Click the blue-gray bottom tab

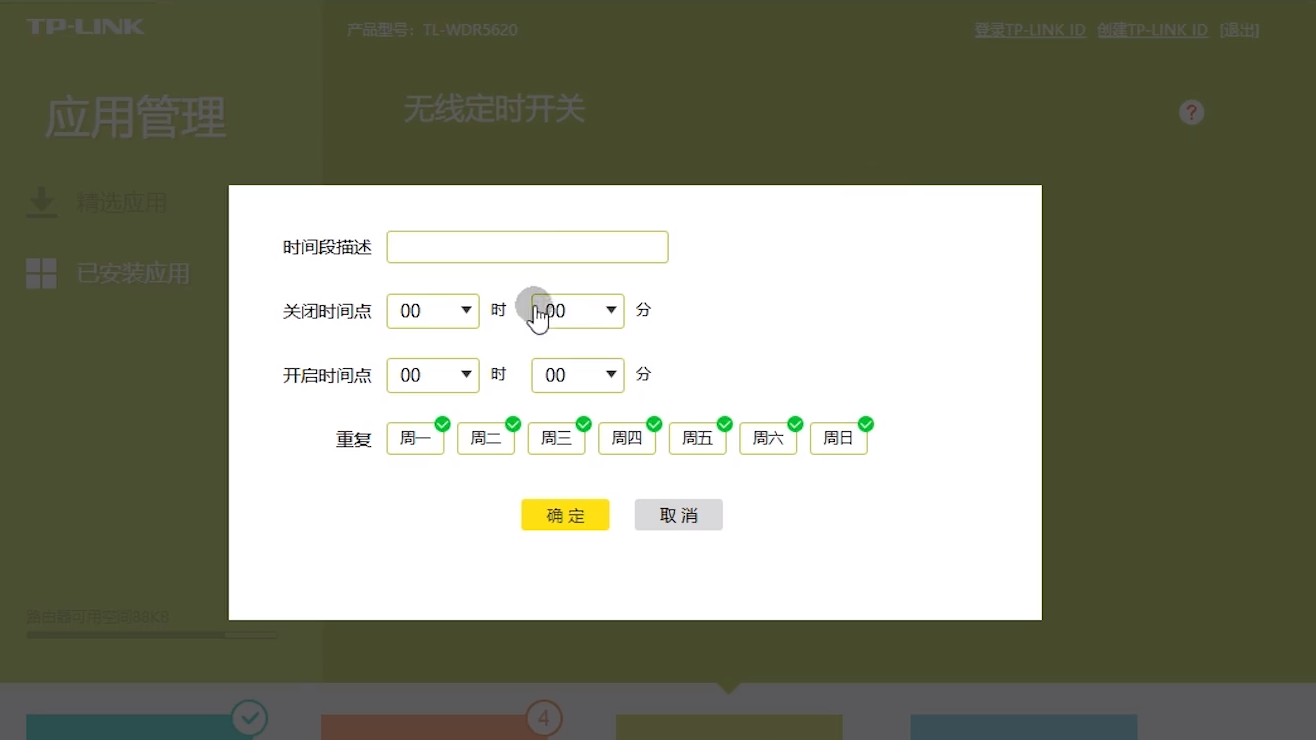pyautogui.click(x=1024, y=727)
